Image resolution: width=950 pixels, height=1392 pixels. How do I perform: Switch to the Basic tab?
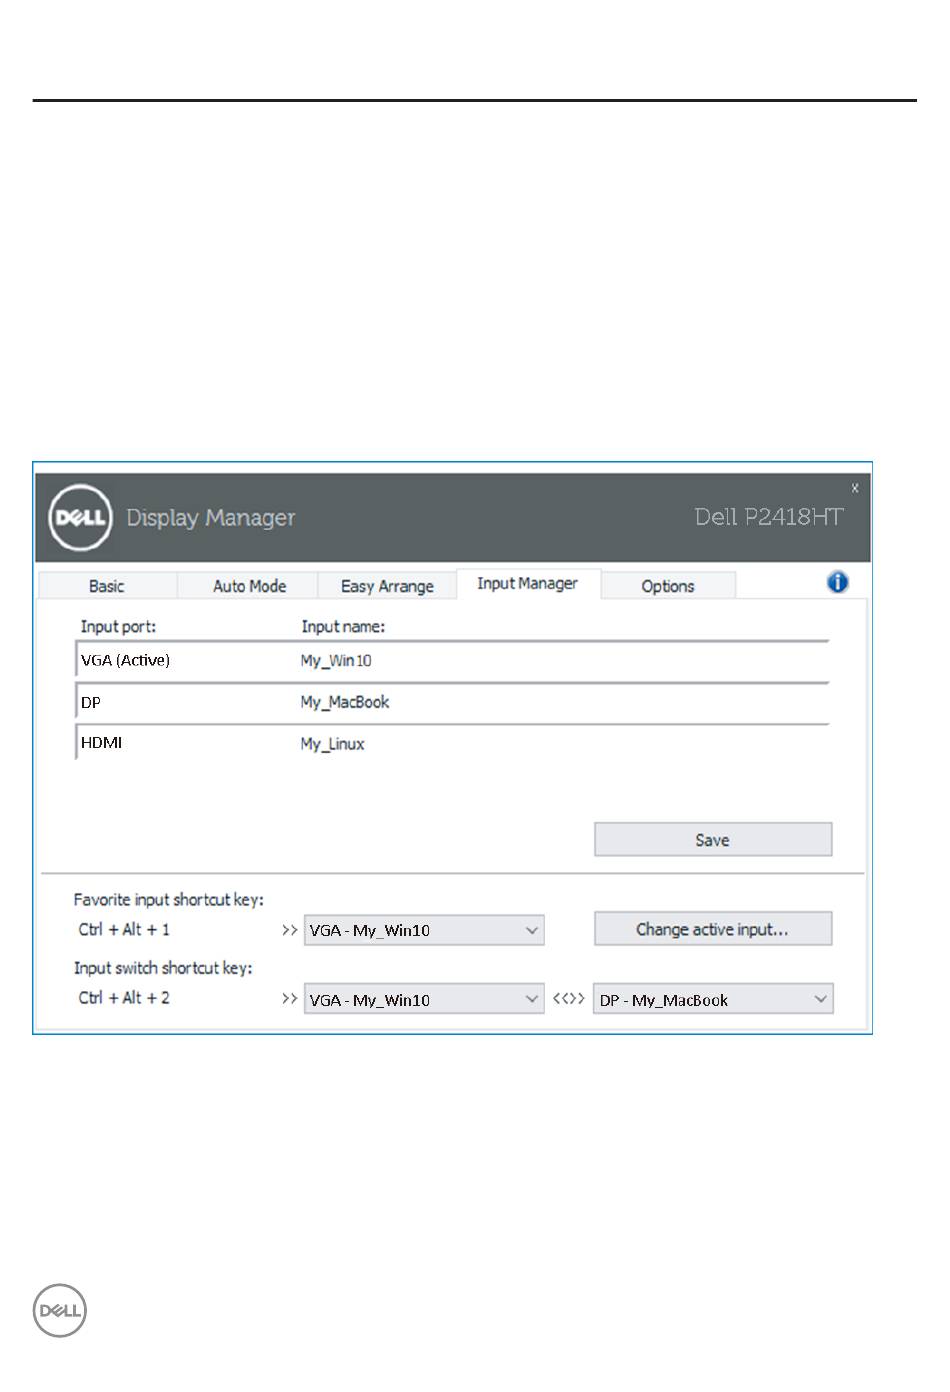click(107, 586)
